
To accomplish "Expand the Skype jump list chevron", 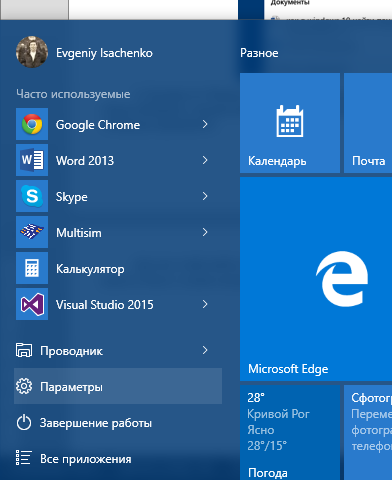I will pyautogui.click(x=205, y=196).
